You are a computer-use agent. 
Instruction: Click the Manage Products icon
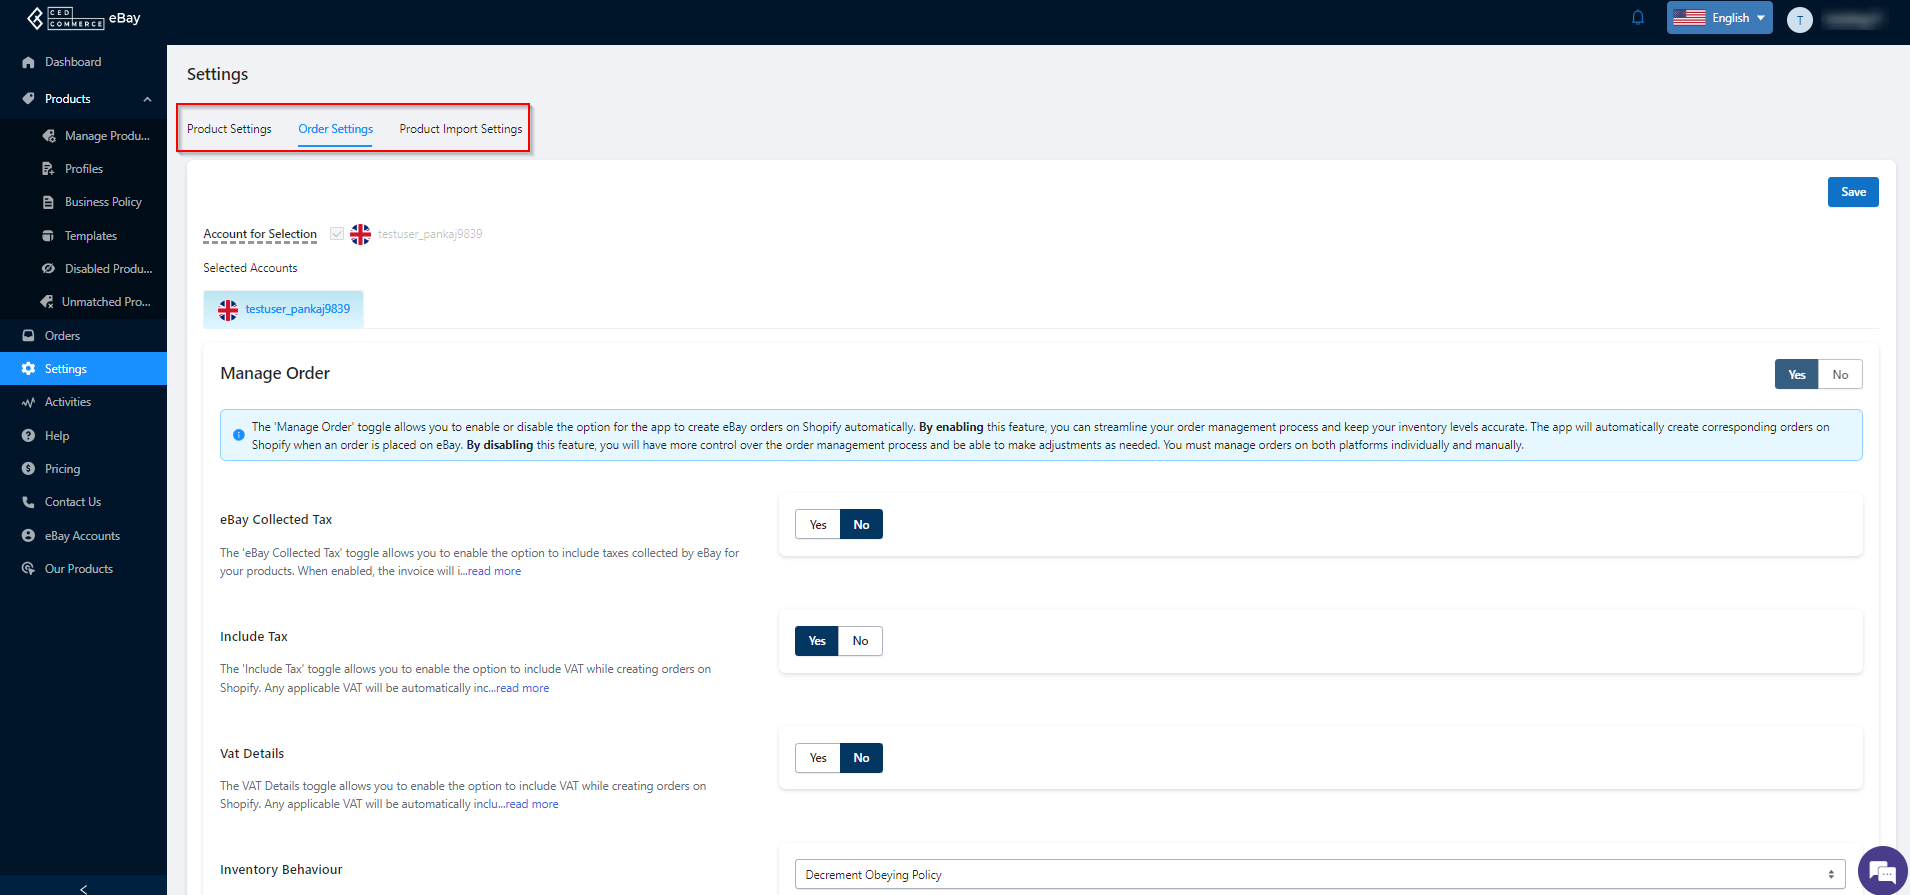pyautogui.click(x=48, y=136)
